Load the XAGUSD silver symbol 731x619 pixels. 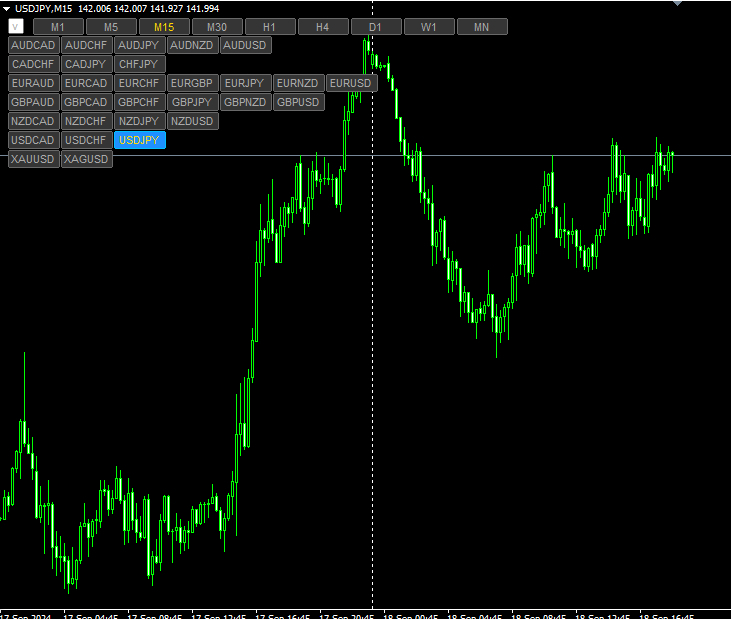86,159
